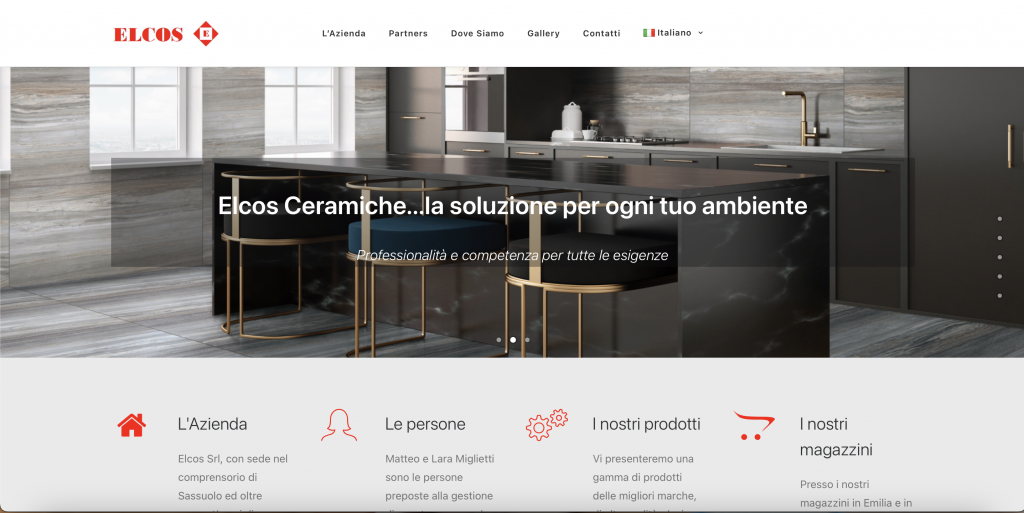1024x513 pixels.
Task: Click the red diamond E emblem of the logo
Action: coord(206,33)
